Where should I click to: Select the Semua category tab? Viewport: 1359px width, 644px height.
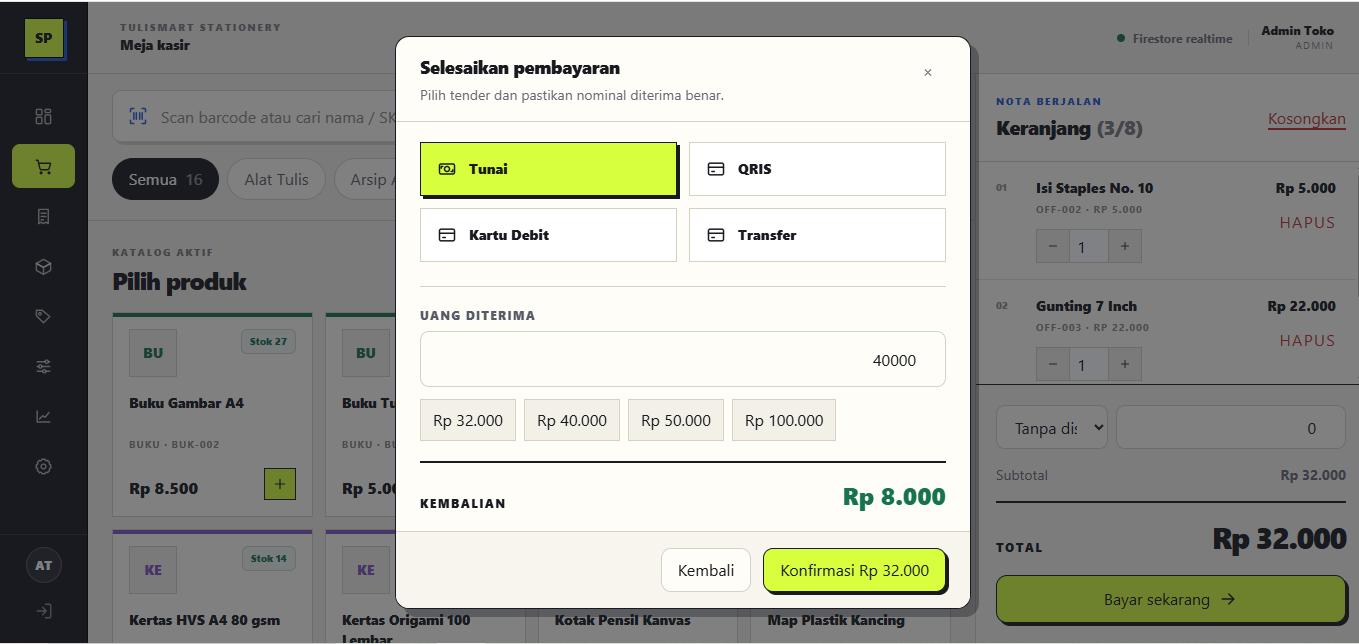pyautogui.click(x=165, y=180)
